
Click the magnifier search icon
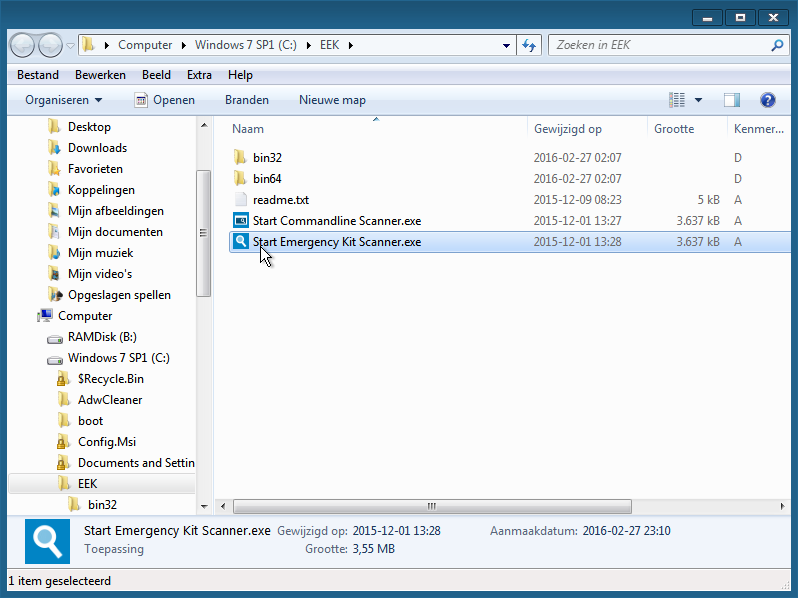777,45
